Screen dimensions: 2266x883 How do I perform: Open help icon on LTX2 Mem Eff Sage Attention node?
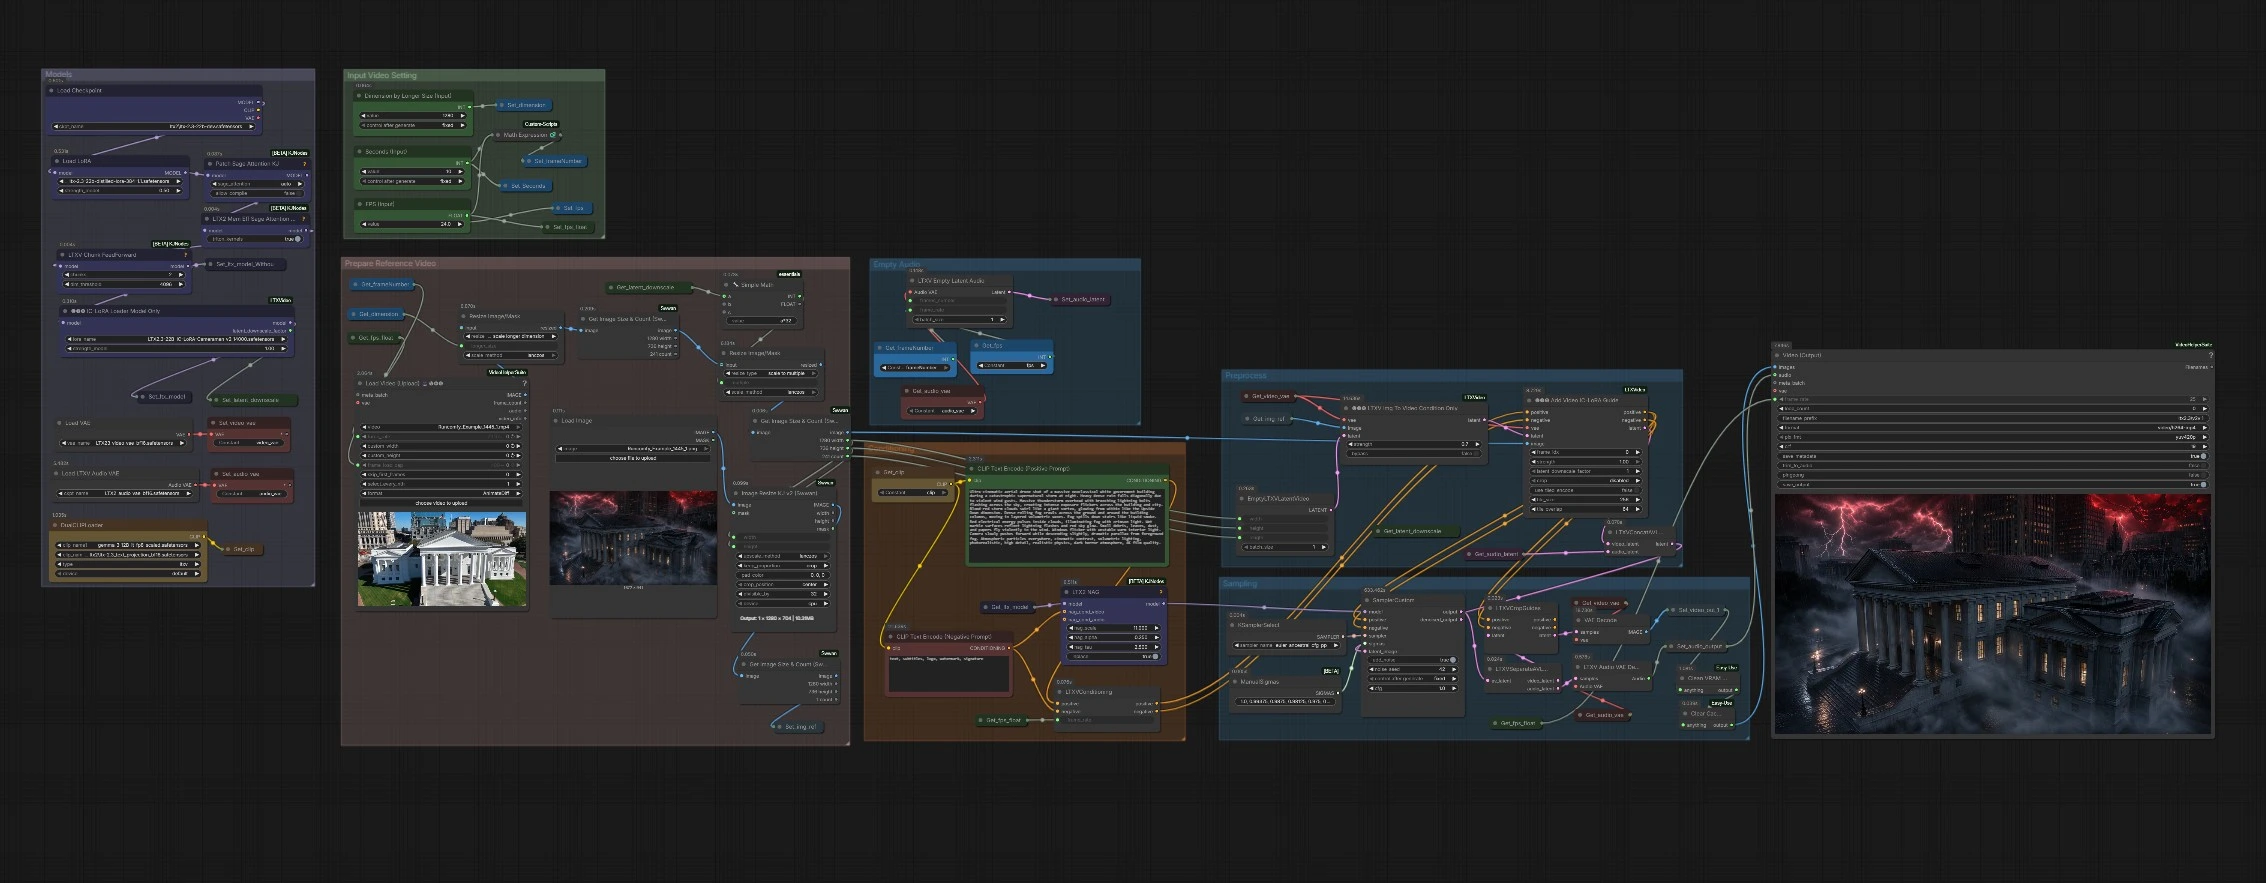click(x=304, y=219)
